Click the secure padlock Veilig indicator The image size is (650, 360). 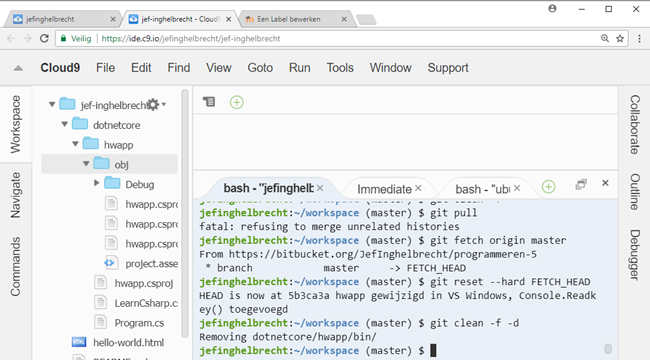[76, 39]
